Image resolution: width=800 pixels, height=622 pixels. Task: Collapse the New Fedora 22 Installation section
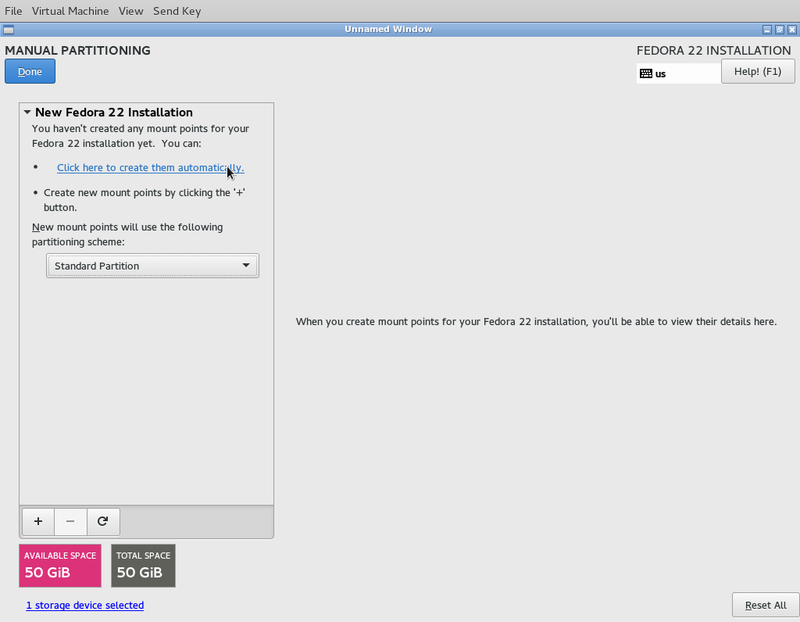[x=27, y=112]
